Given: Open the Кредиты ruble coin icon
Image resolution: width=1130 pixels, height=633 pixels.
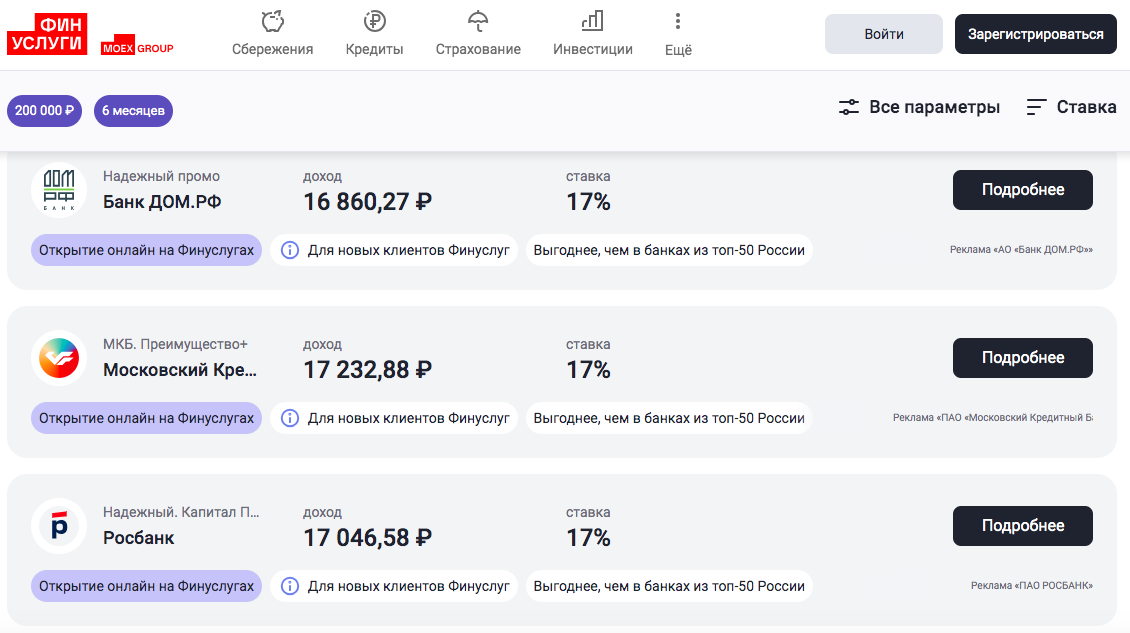Looking at the screenshot, I should pos(374,22).
